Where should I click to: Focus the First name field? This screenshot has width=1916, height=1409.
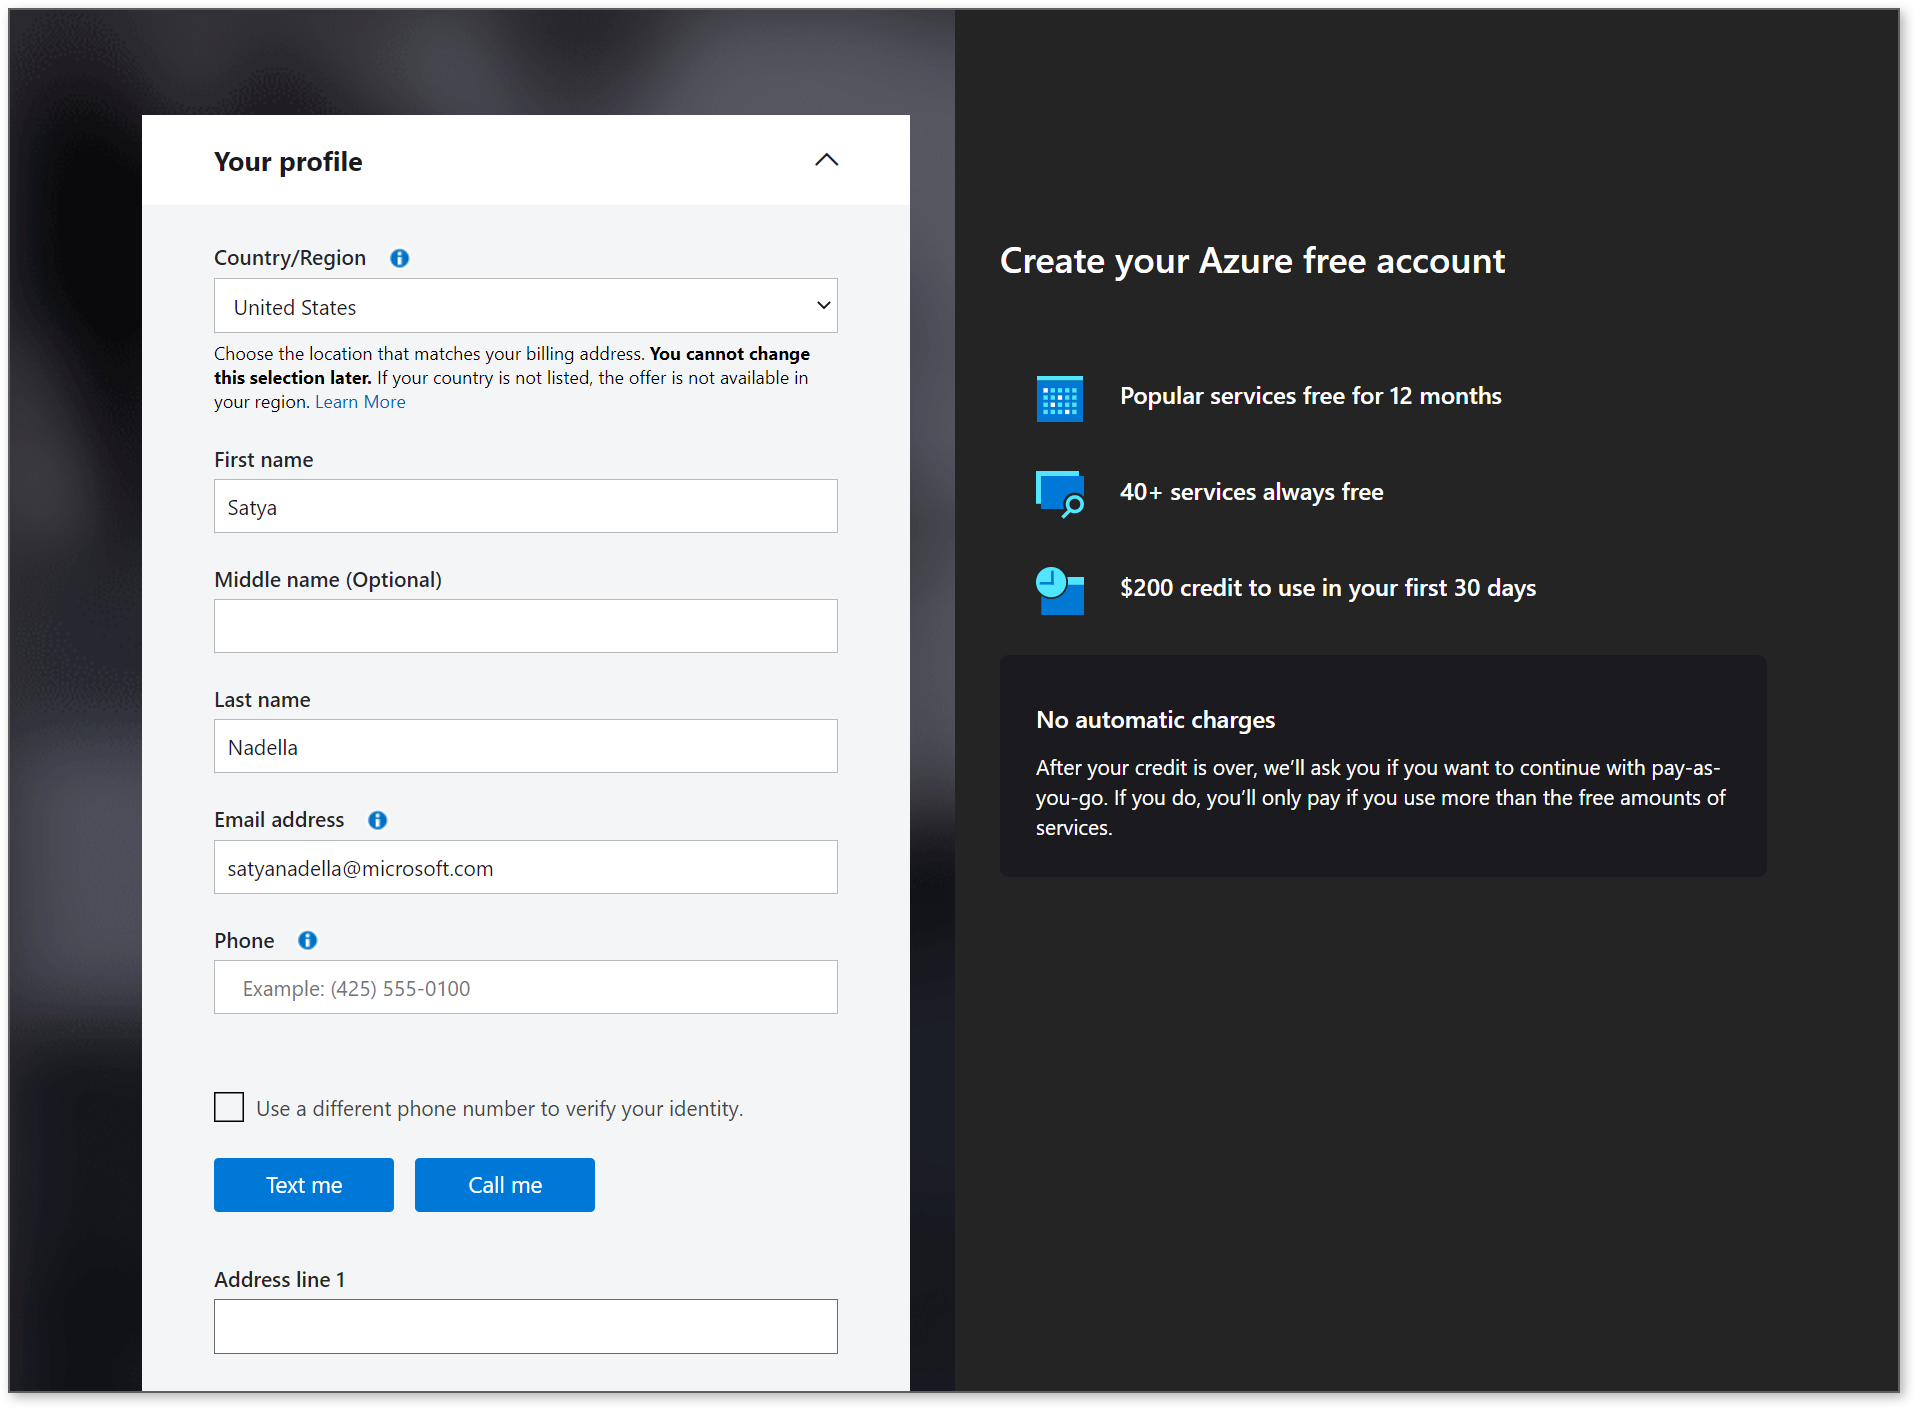point(526,506)
